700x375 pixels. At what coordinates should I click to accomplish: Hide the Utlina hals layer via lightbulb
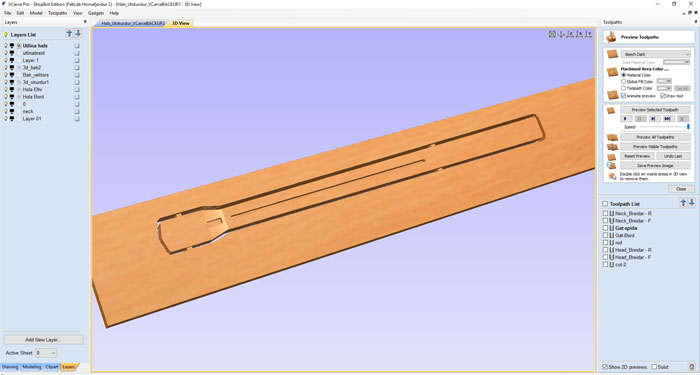pyautogui.click(x=6, y=46)
